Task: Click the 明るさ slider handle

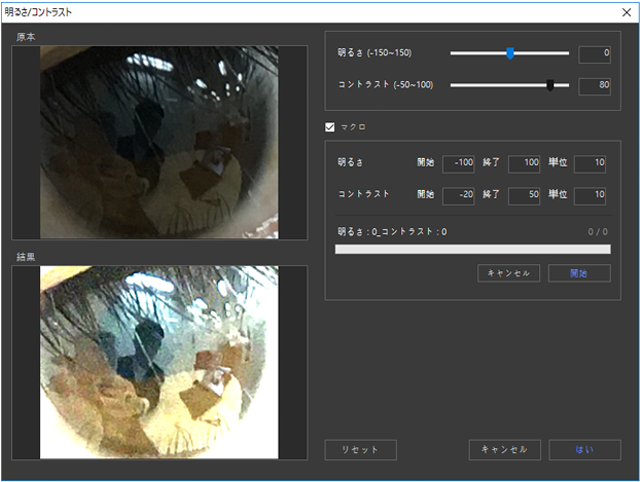Action: (510, 53)
